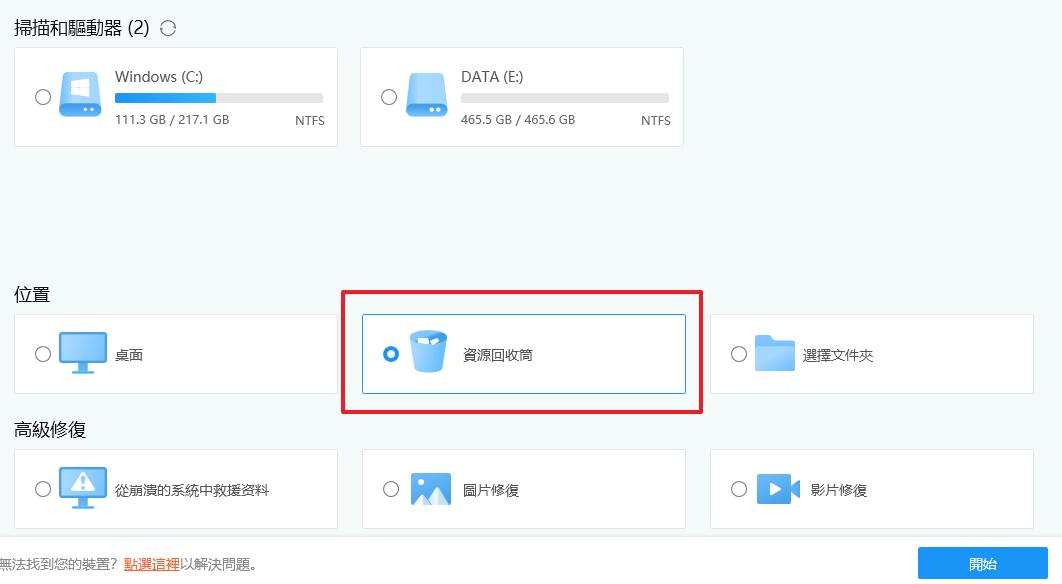Click the recycle bin icon
The image size is (1062, 584).
click(428, 352)
